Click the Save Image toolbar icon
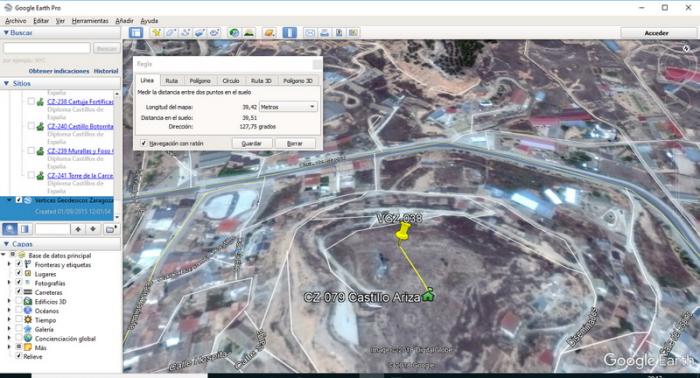The width and height of the screenshot is (700, 378). [x=339, y=33]
